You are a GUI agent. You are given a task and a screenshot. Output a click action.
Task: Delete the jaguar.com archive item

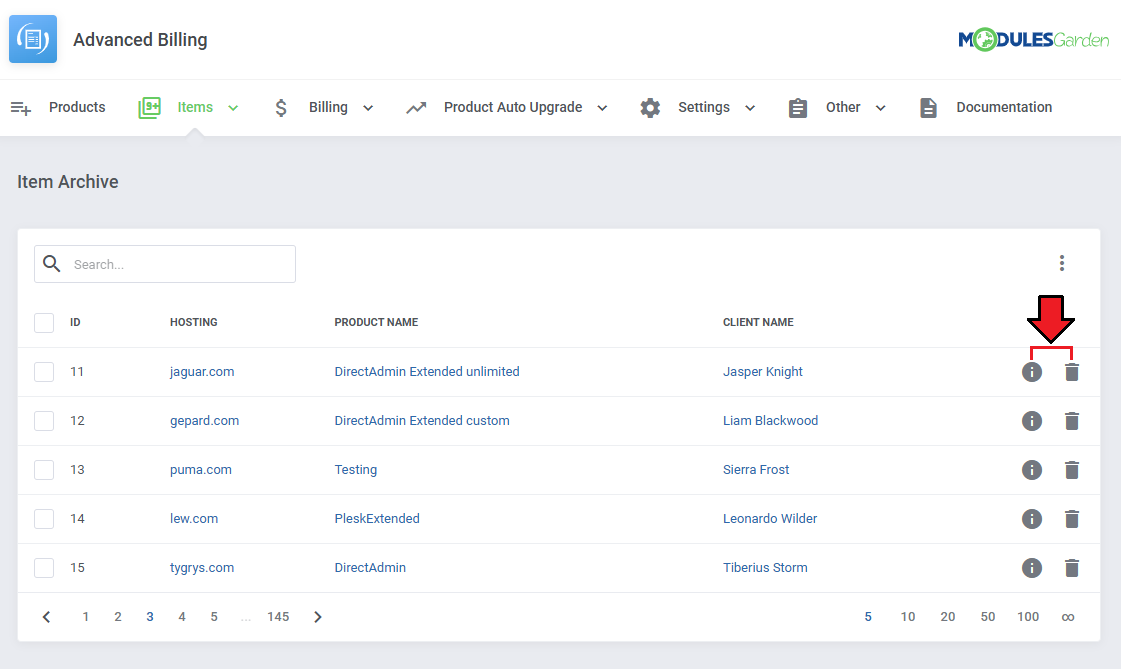point(1072,372)
